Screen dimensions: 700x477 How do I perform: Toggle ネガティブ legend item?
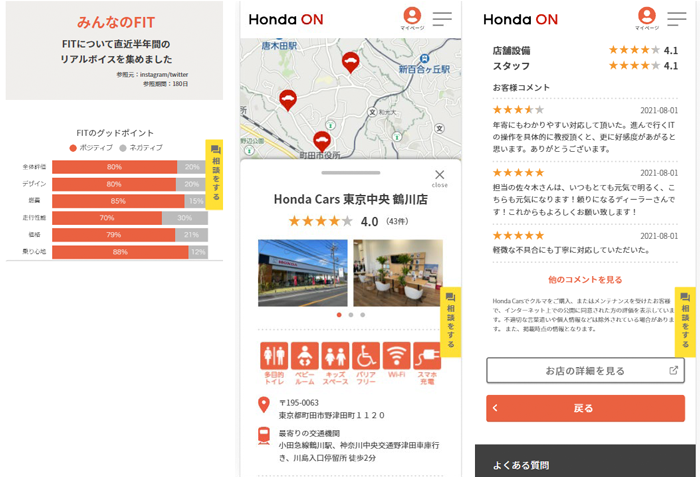click(x=141, y=148)
